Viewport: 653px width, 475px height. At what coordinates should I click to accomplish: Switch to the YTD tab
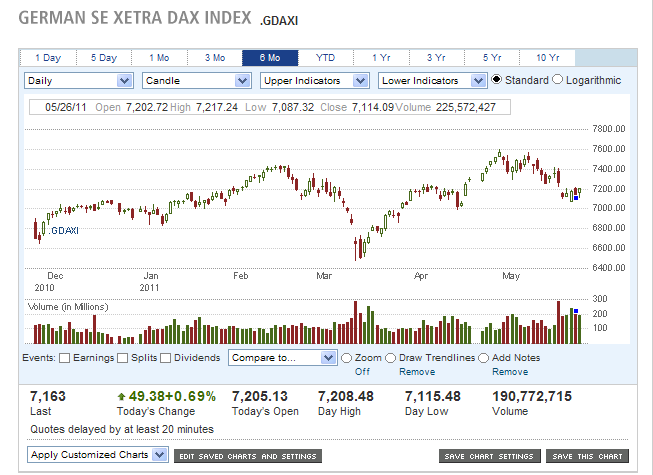325,58
